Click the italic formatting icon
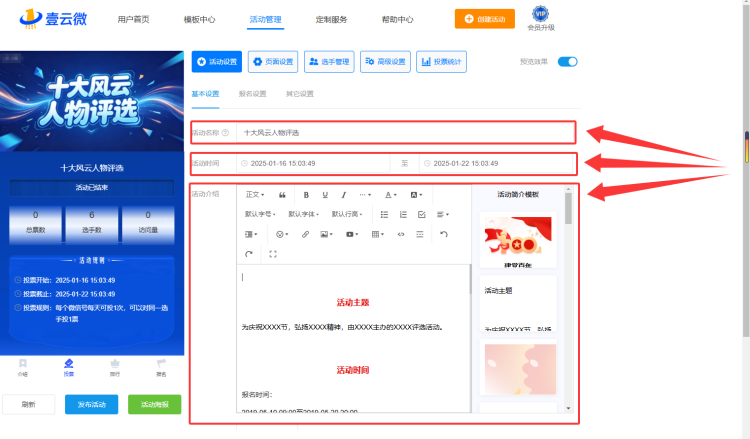 tap(343, 195)
